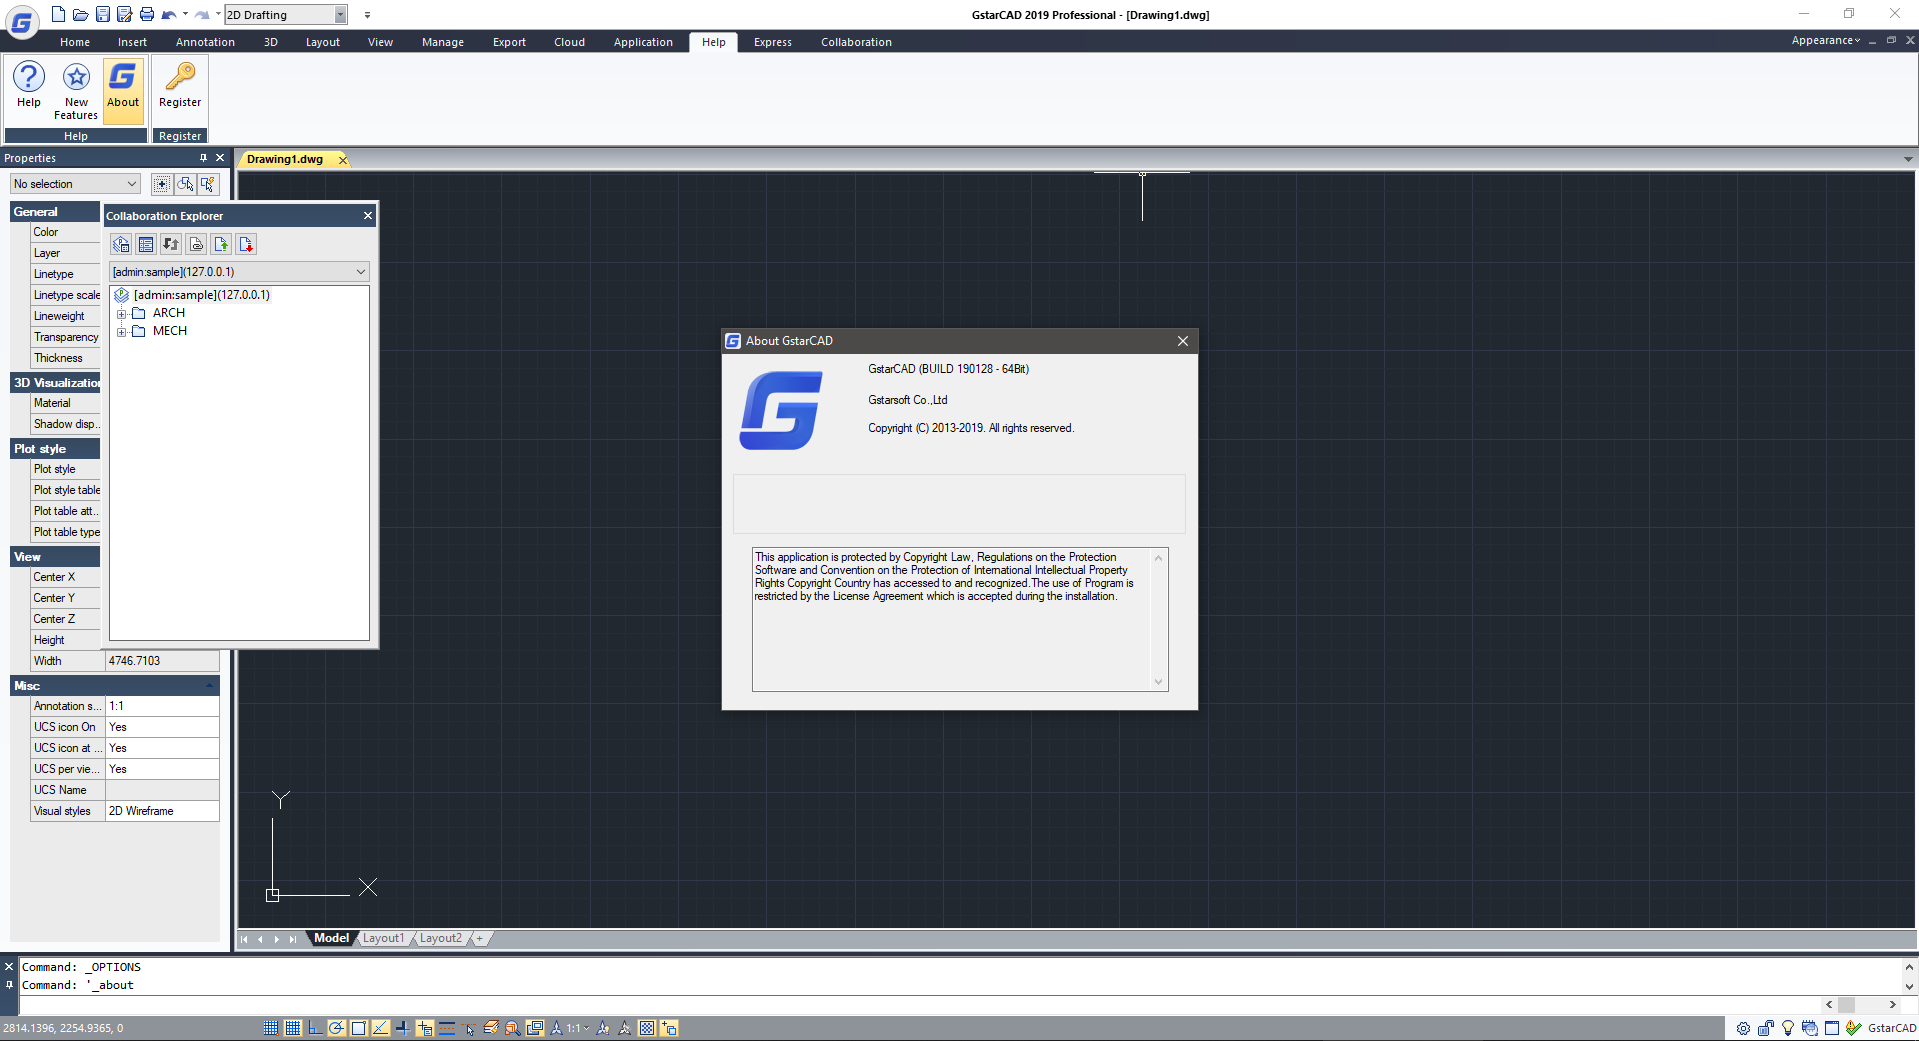Undo the last action

[168, 14]
